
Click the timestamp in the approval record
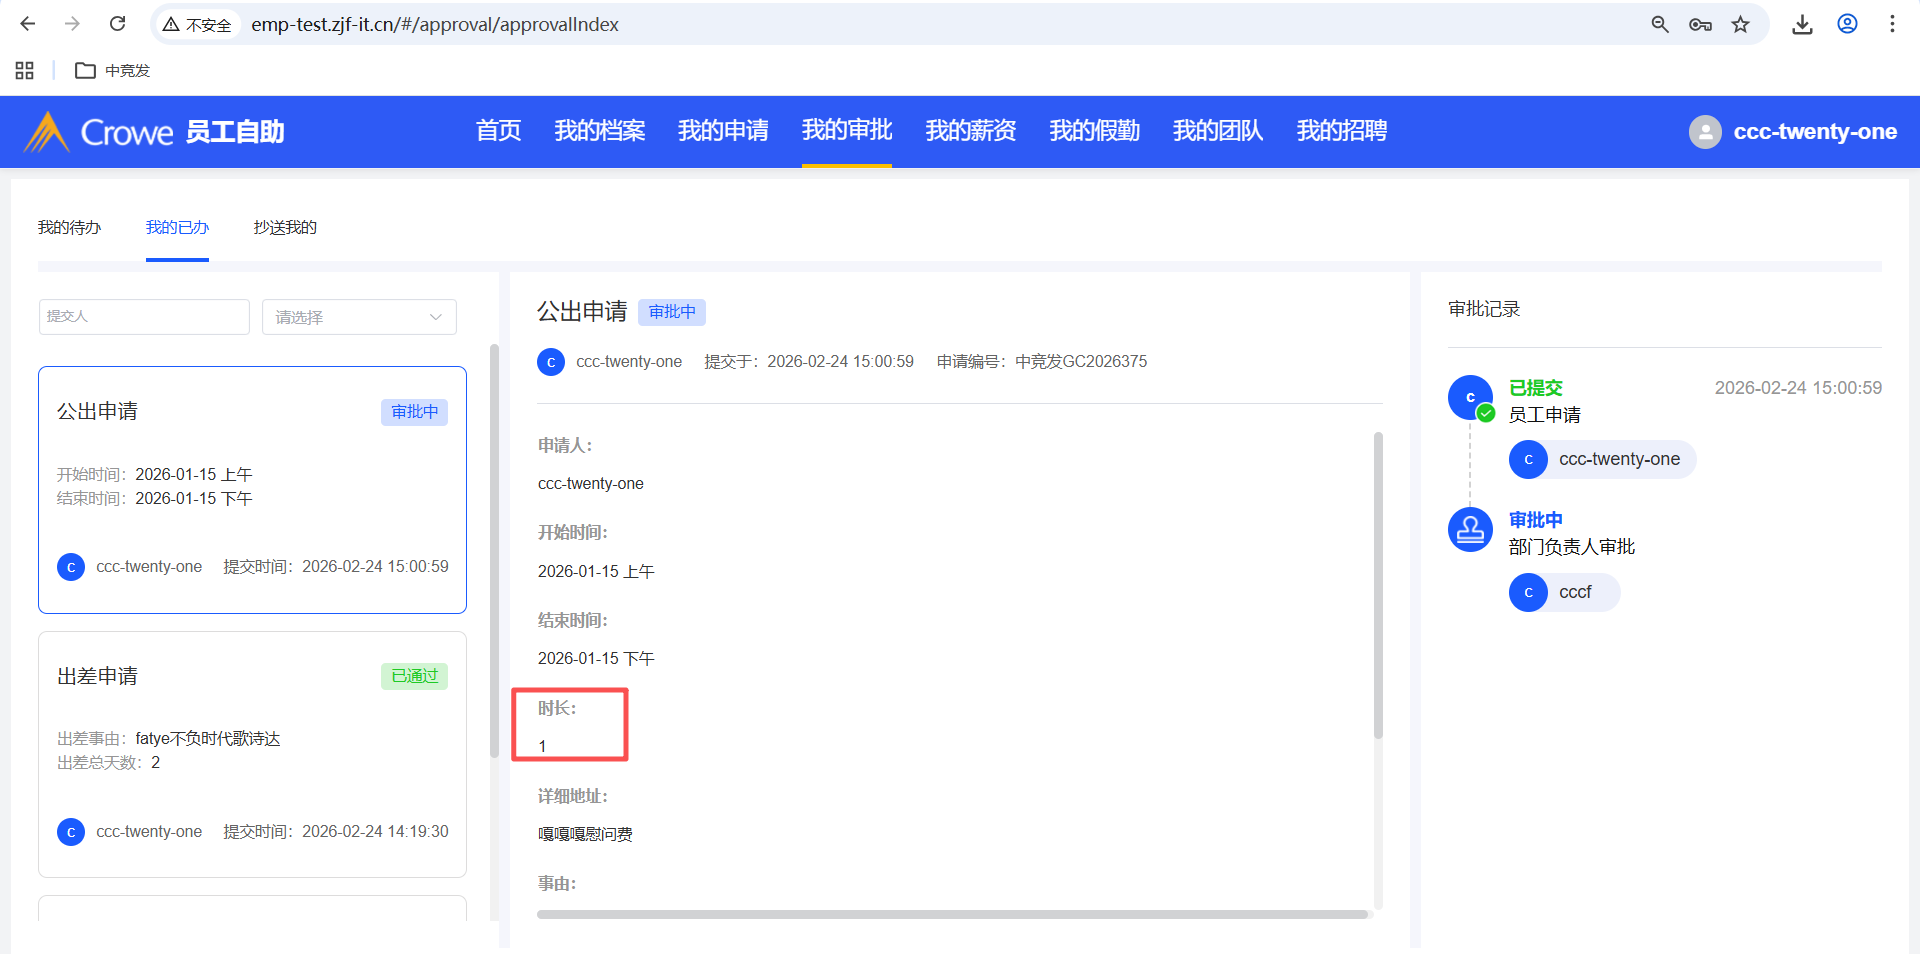pyautogui.click(x=1798, y=388)
